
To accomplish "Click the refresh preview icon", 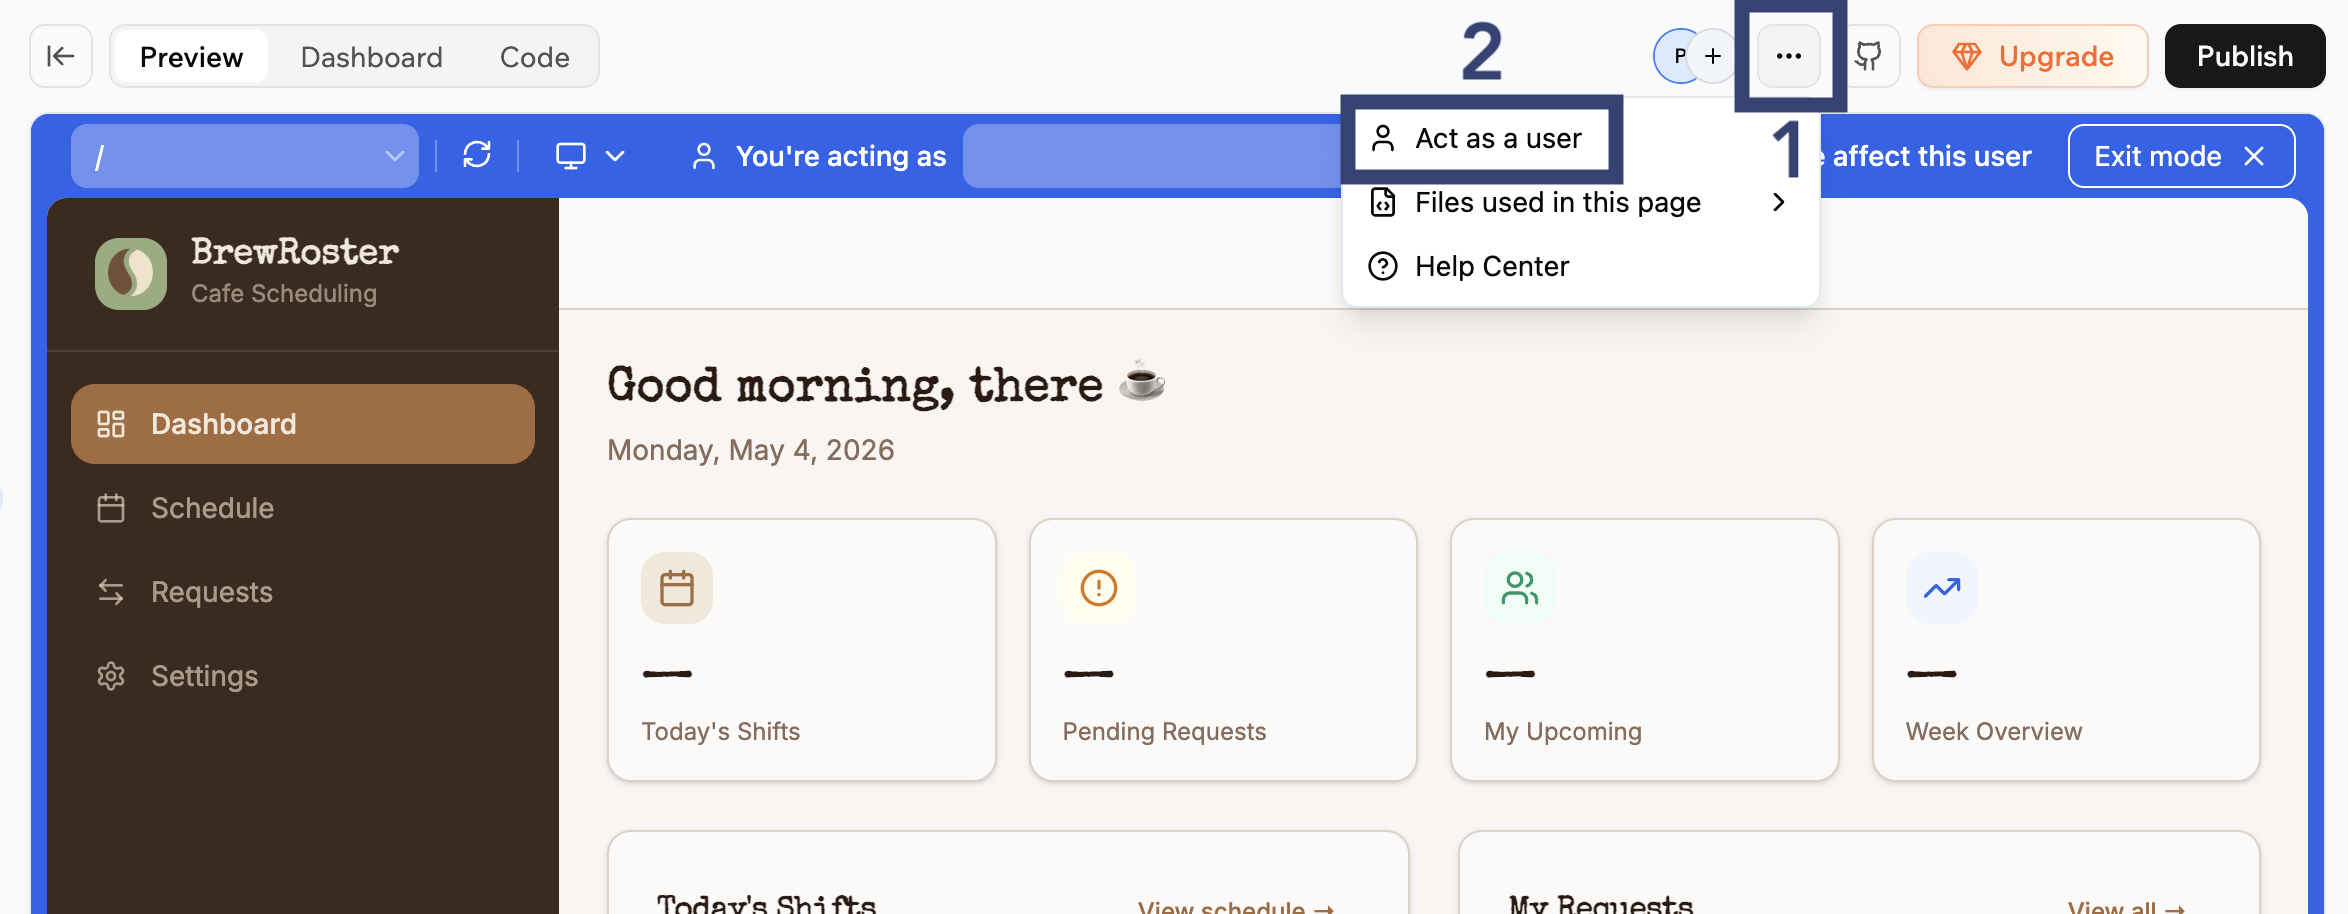I will [477, 155].
